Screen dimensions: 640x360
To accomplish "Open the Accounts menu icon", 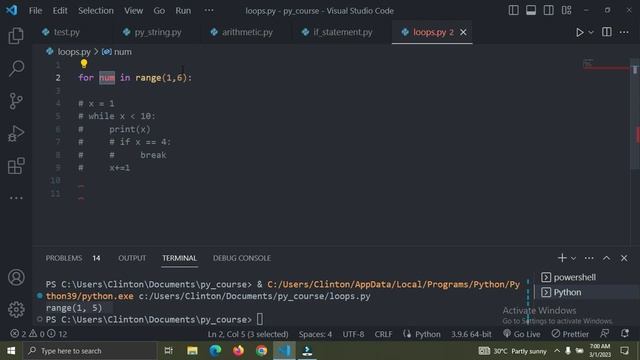I will pos(16,278).
